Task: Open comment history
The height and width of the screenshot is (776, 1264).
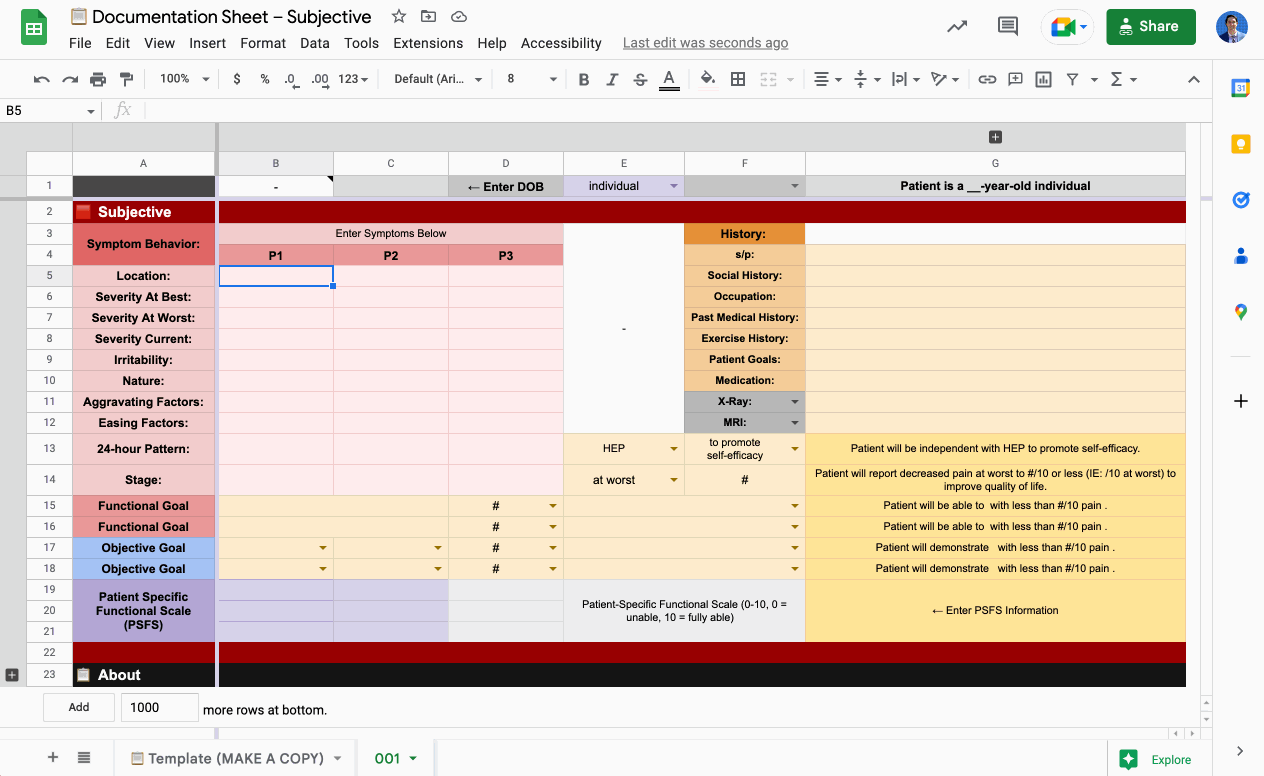Action: (x=1008, y=26)
